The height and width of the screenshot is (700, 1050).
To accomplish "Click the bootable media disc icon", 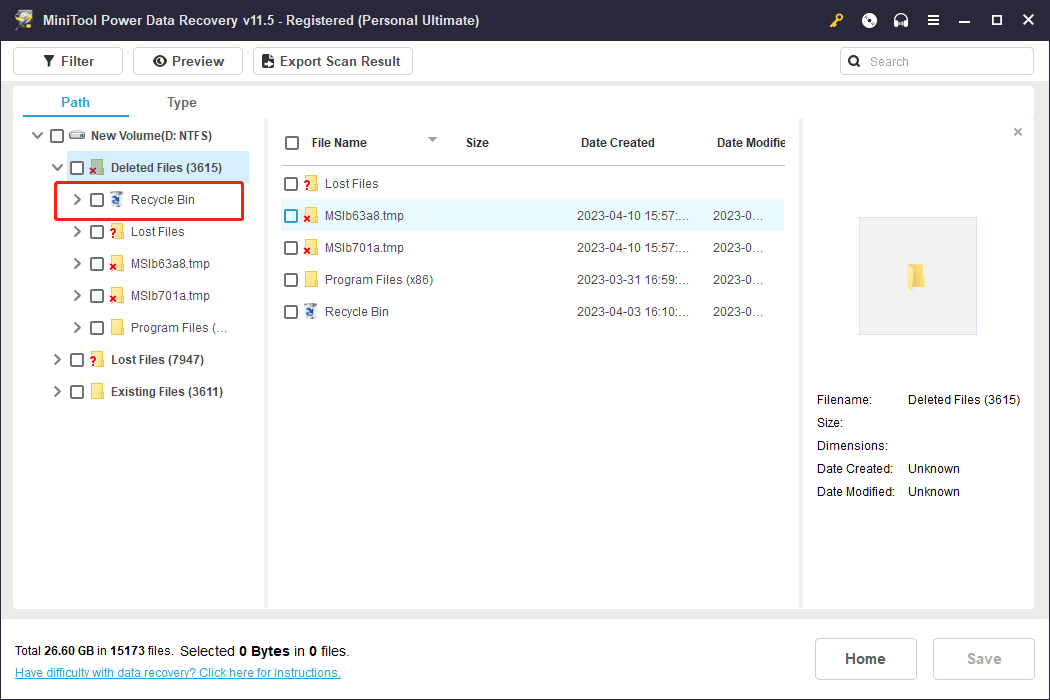I will [x=869, y=20].
